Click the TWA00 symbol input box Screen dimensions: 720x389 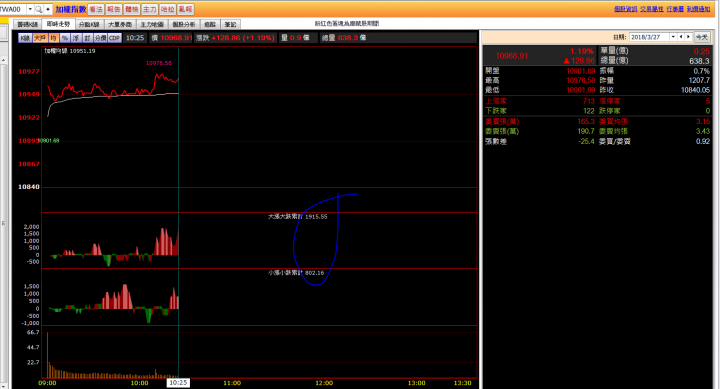tap(12, 9)
